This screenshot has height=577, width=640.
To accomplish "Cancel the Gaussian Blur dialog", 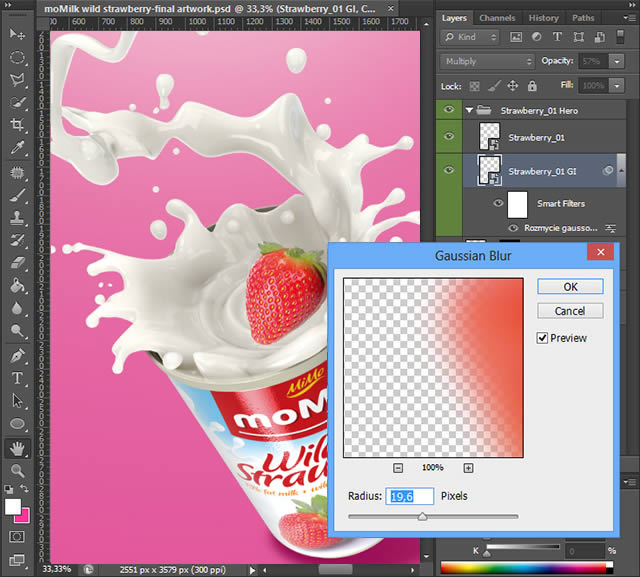I will (x=570, y=311).
